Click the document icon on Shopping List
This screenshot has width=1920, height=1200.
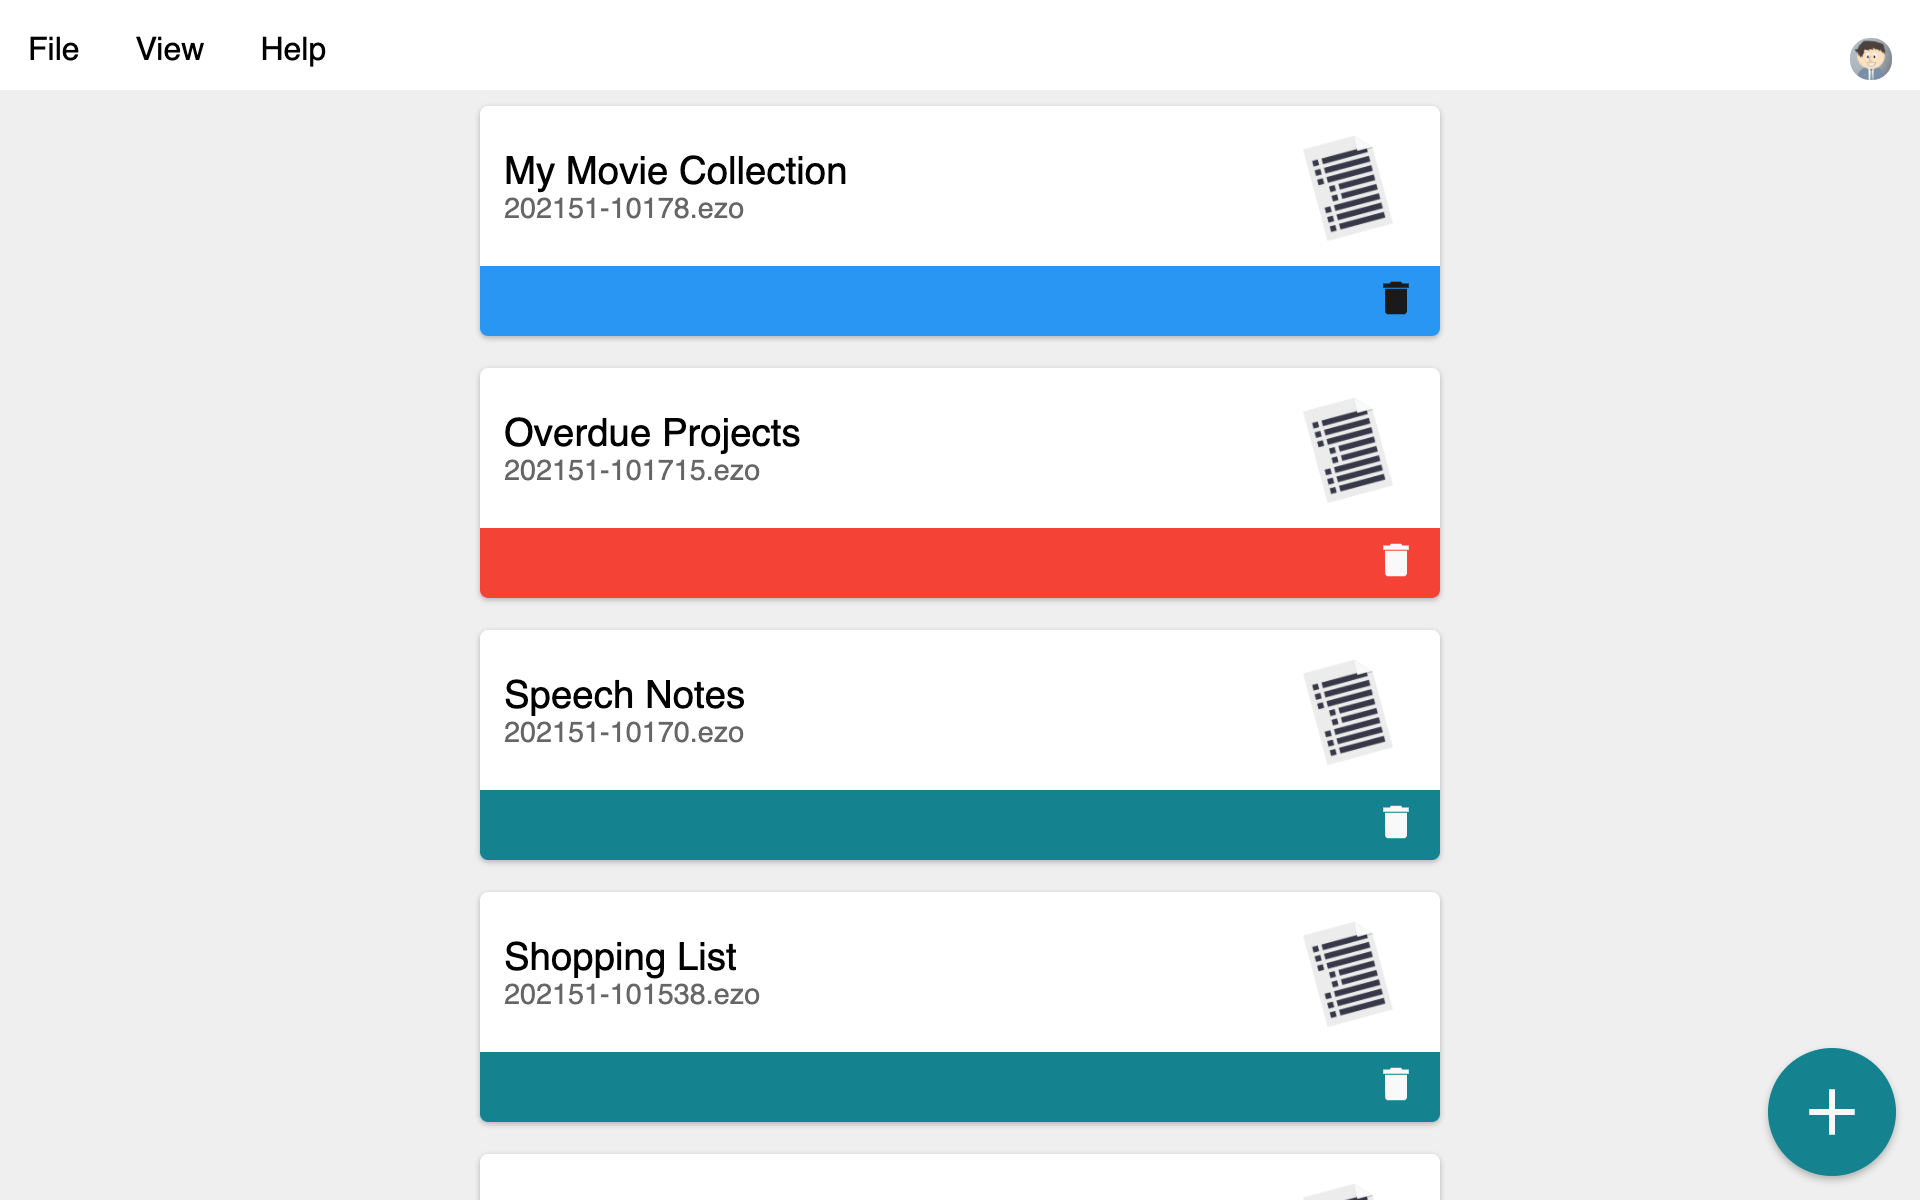tap(1351, 976)
